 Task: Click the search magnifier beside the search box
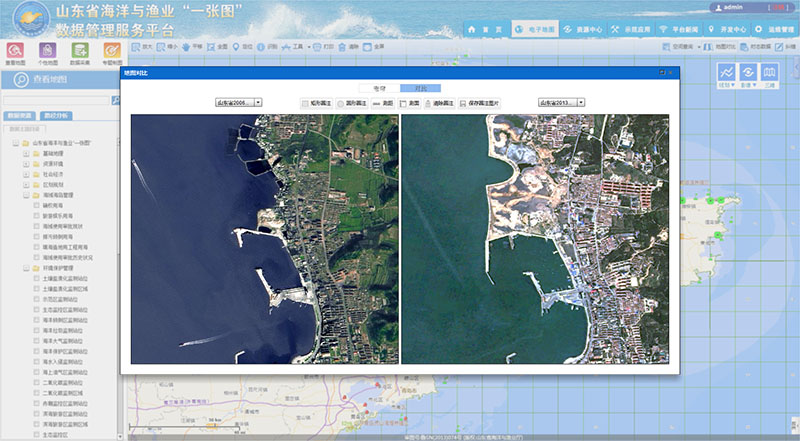click(x=116, y=101)
